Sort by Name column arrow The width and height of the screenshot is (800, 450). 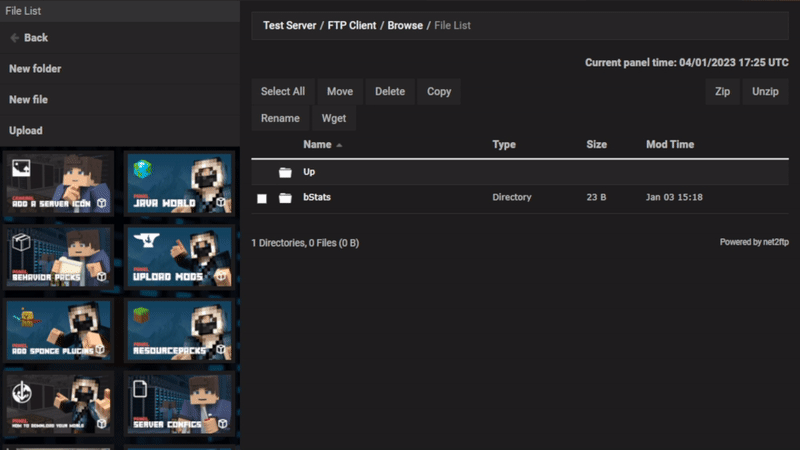339,146
